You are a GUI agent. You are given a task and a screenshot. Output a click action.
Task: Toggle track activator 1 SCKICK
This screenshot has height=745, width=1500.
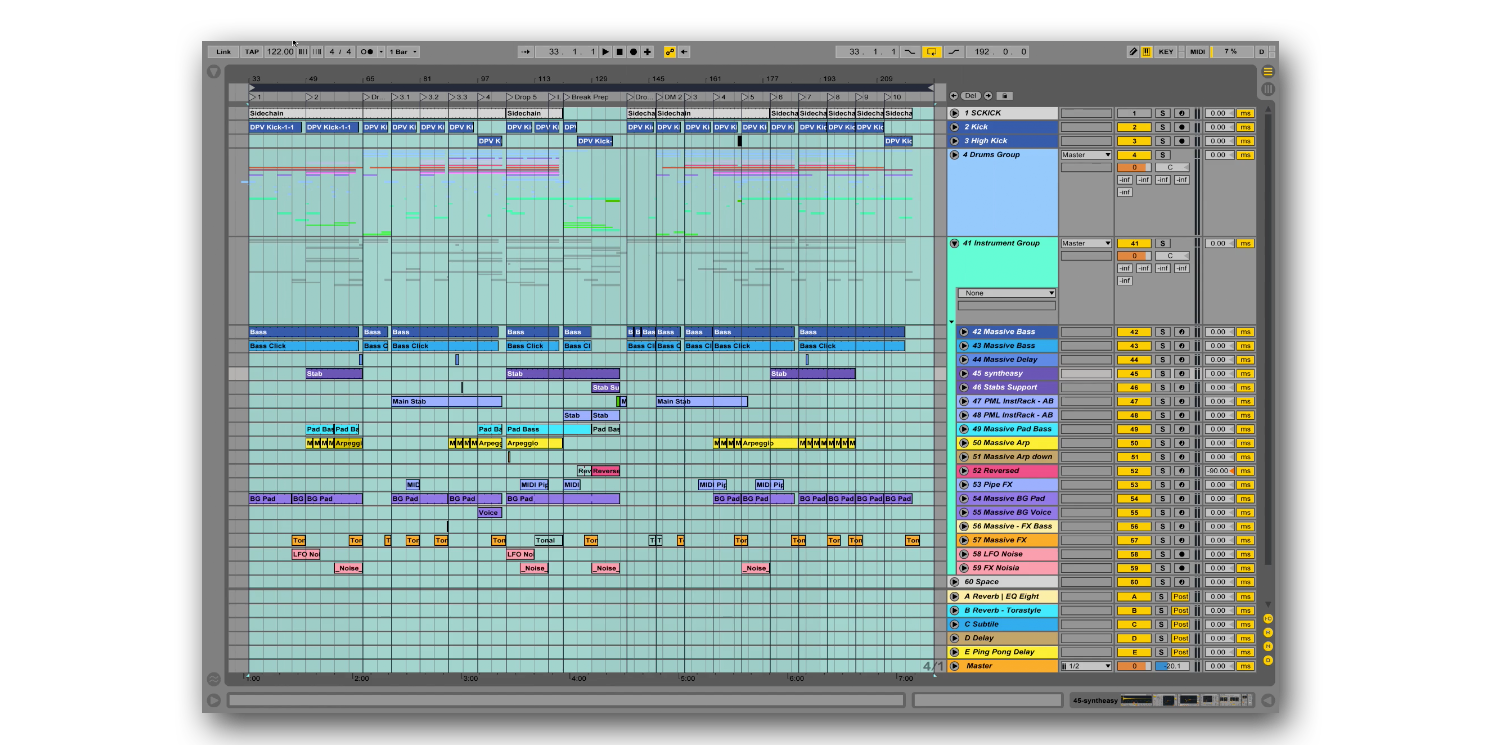coord(1134,114)
